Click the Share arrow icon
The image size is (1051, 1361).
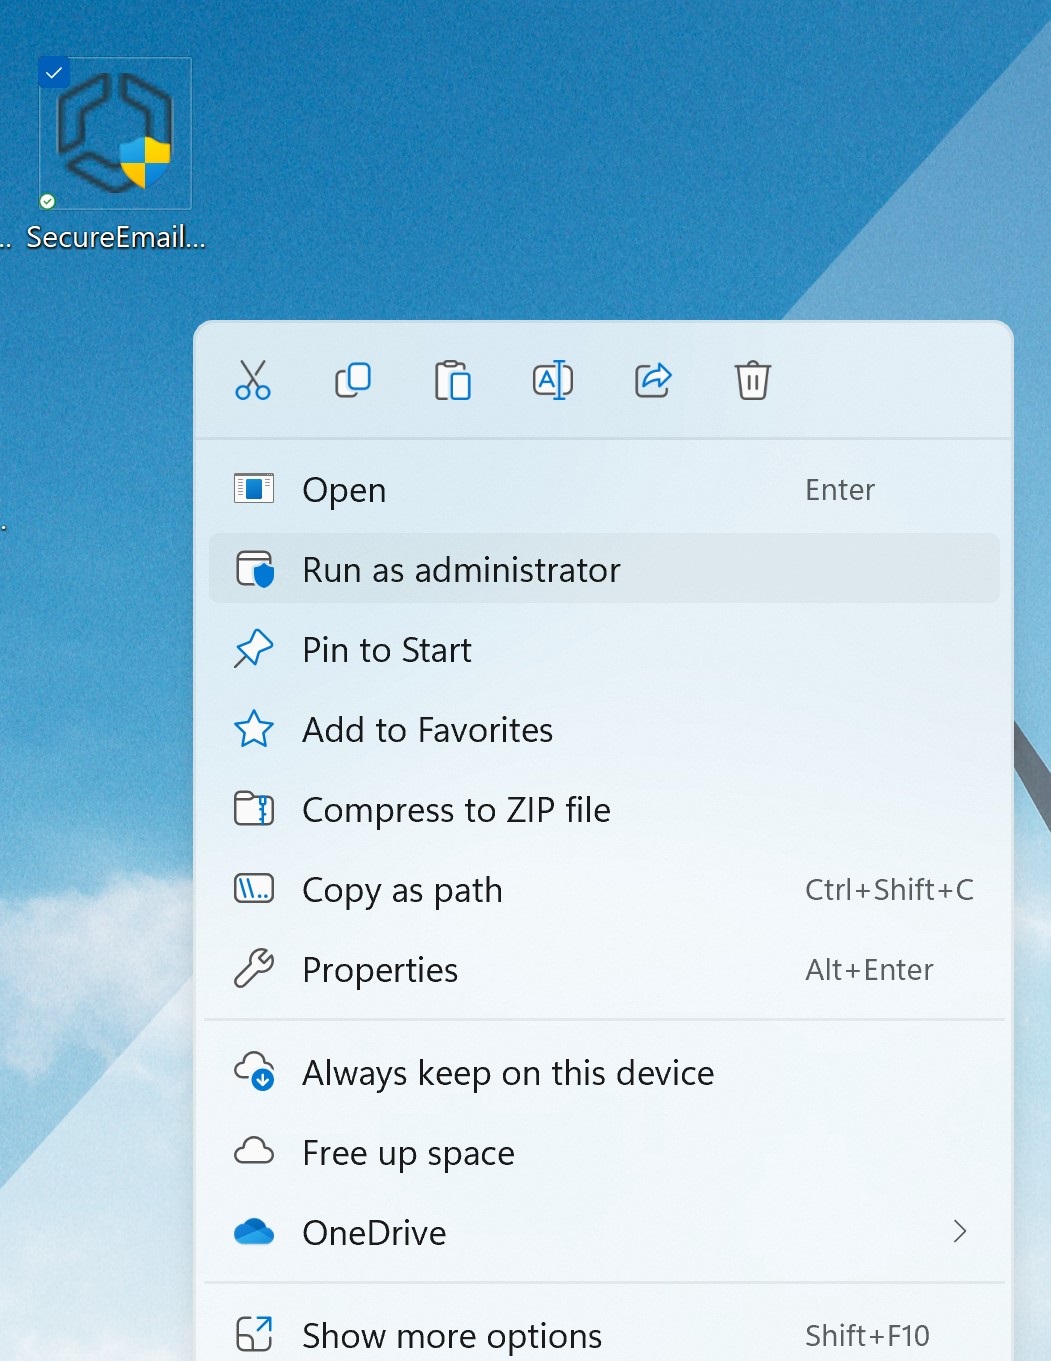tap(653, 380)
